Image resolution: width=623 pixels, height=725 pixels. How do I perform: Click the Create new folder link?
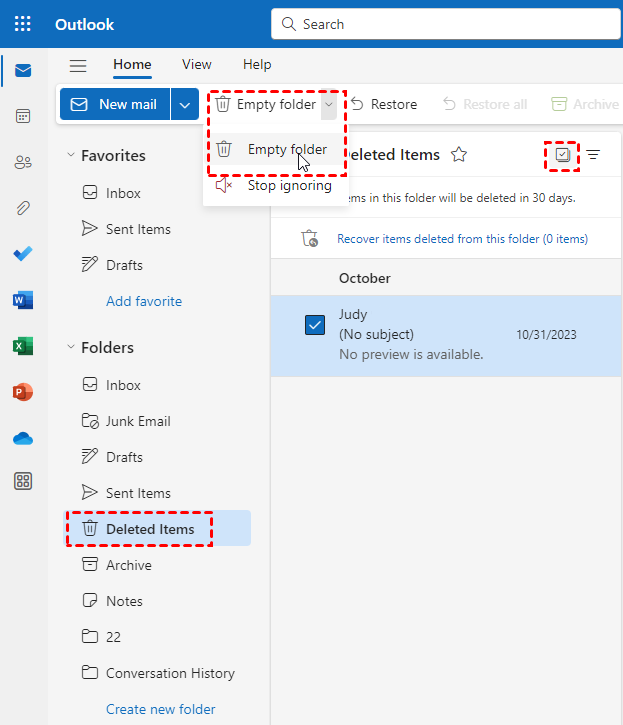160,709
